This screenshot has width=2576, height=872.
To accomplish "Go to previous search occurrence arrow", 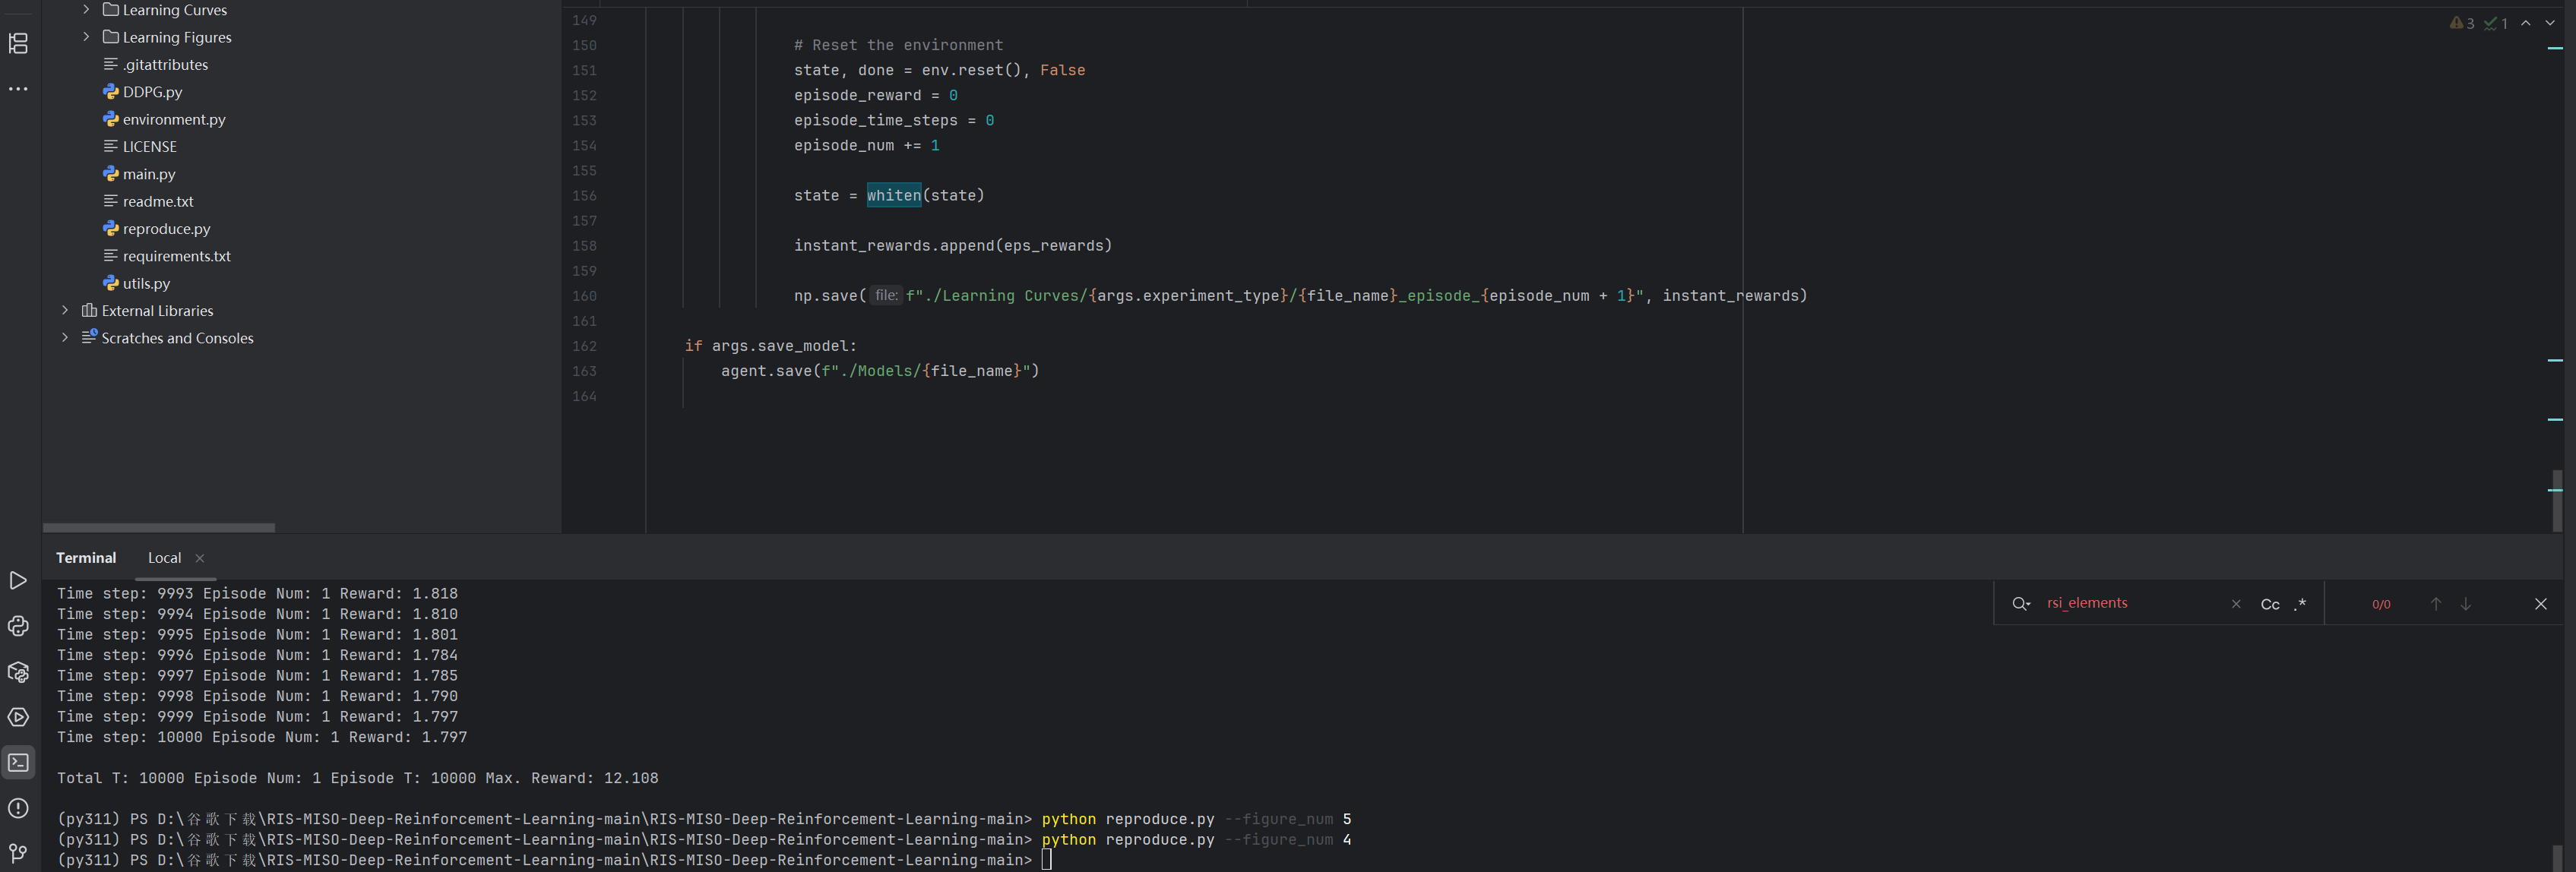I will [2436, 604].
